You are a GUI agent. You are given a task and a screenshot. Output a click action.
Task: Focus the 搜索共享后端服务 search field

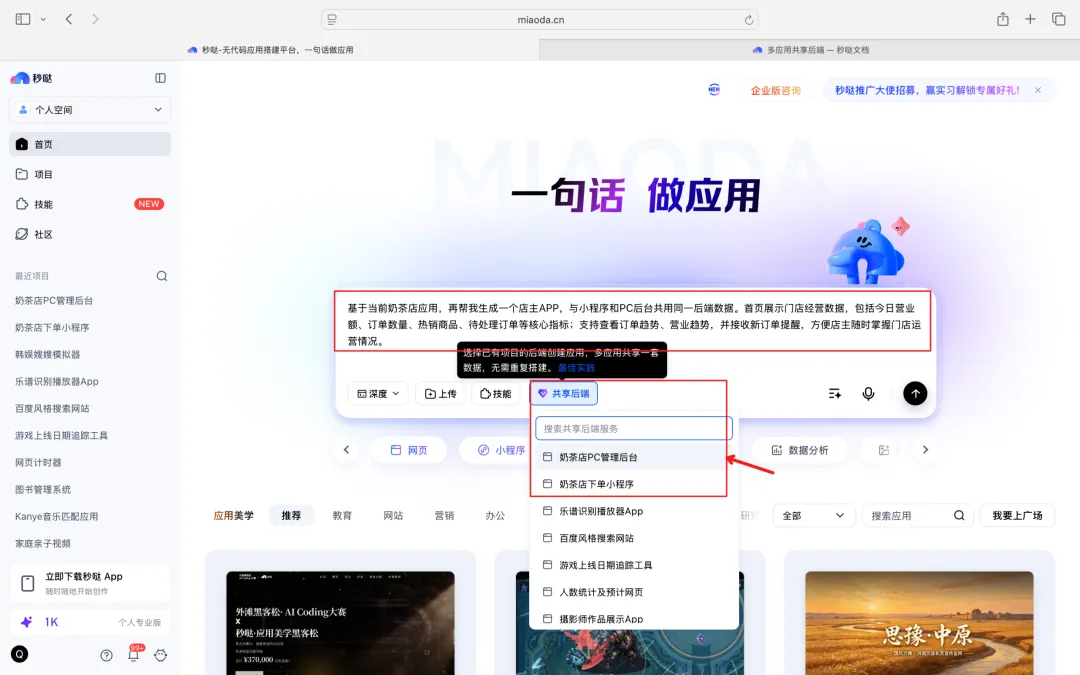tap(634, 428)
